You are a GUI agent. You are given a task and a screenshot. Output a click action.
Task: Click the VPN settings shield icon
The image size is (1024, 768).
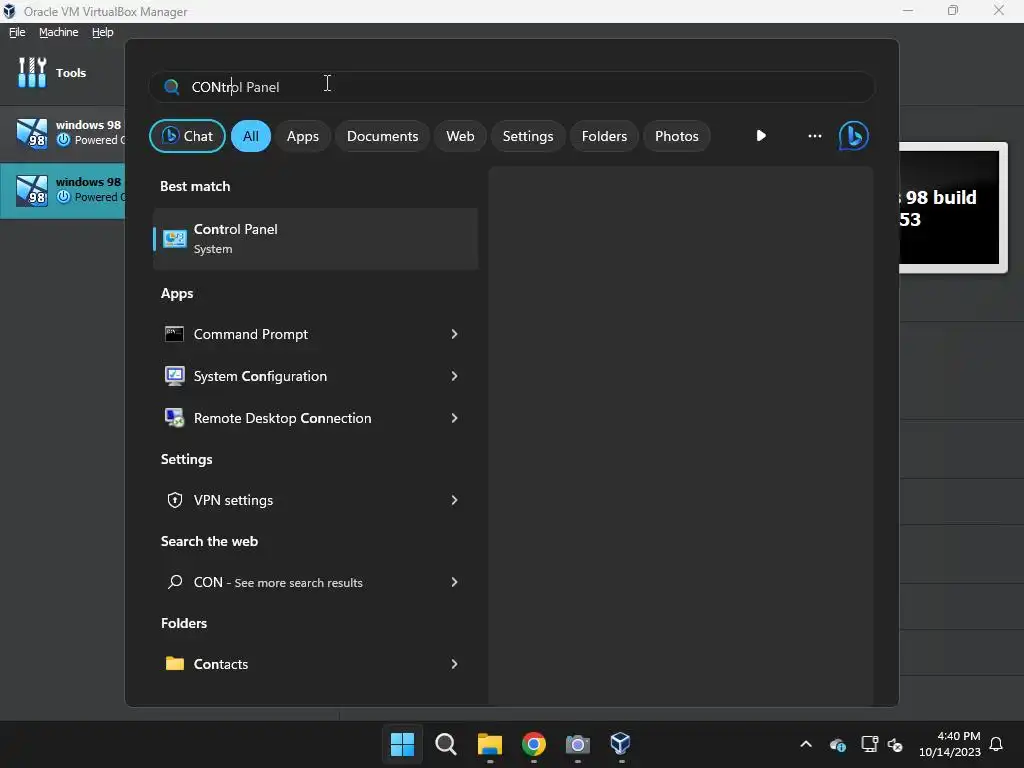tap(174, 500)
